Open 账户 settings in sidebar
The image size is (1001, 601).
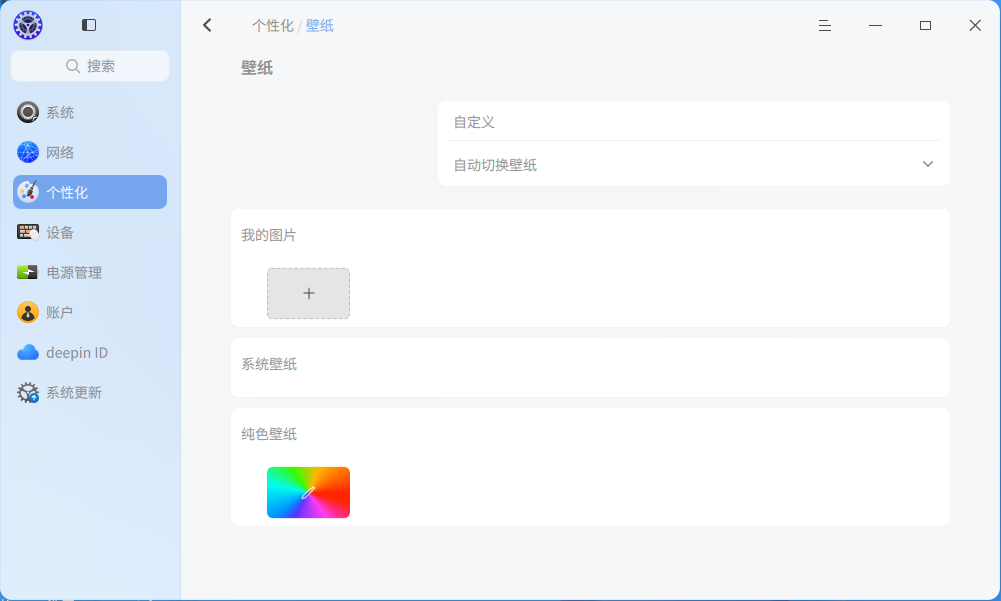90,312
